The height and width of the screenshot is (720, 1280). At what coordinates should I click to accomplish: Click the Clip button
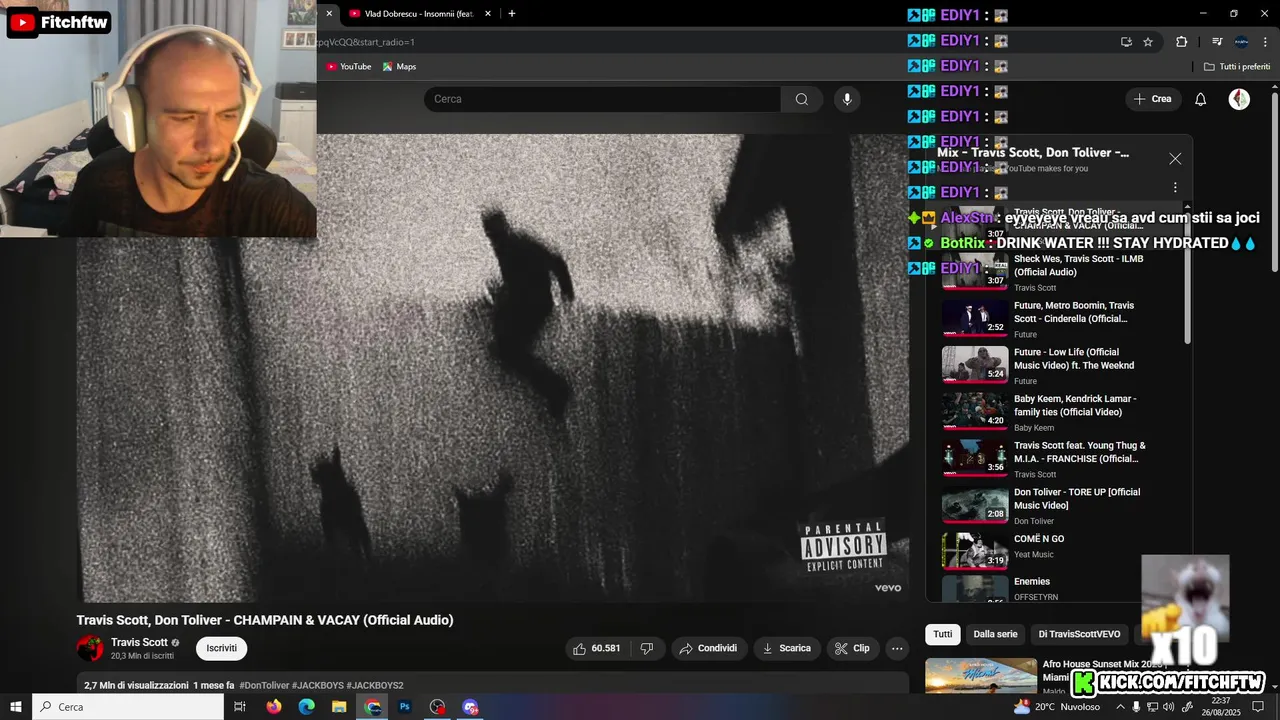click(x=852, y=648)
